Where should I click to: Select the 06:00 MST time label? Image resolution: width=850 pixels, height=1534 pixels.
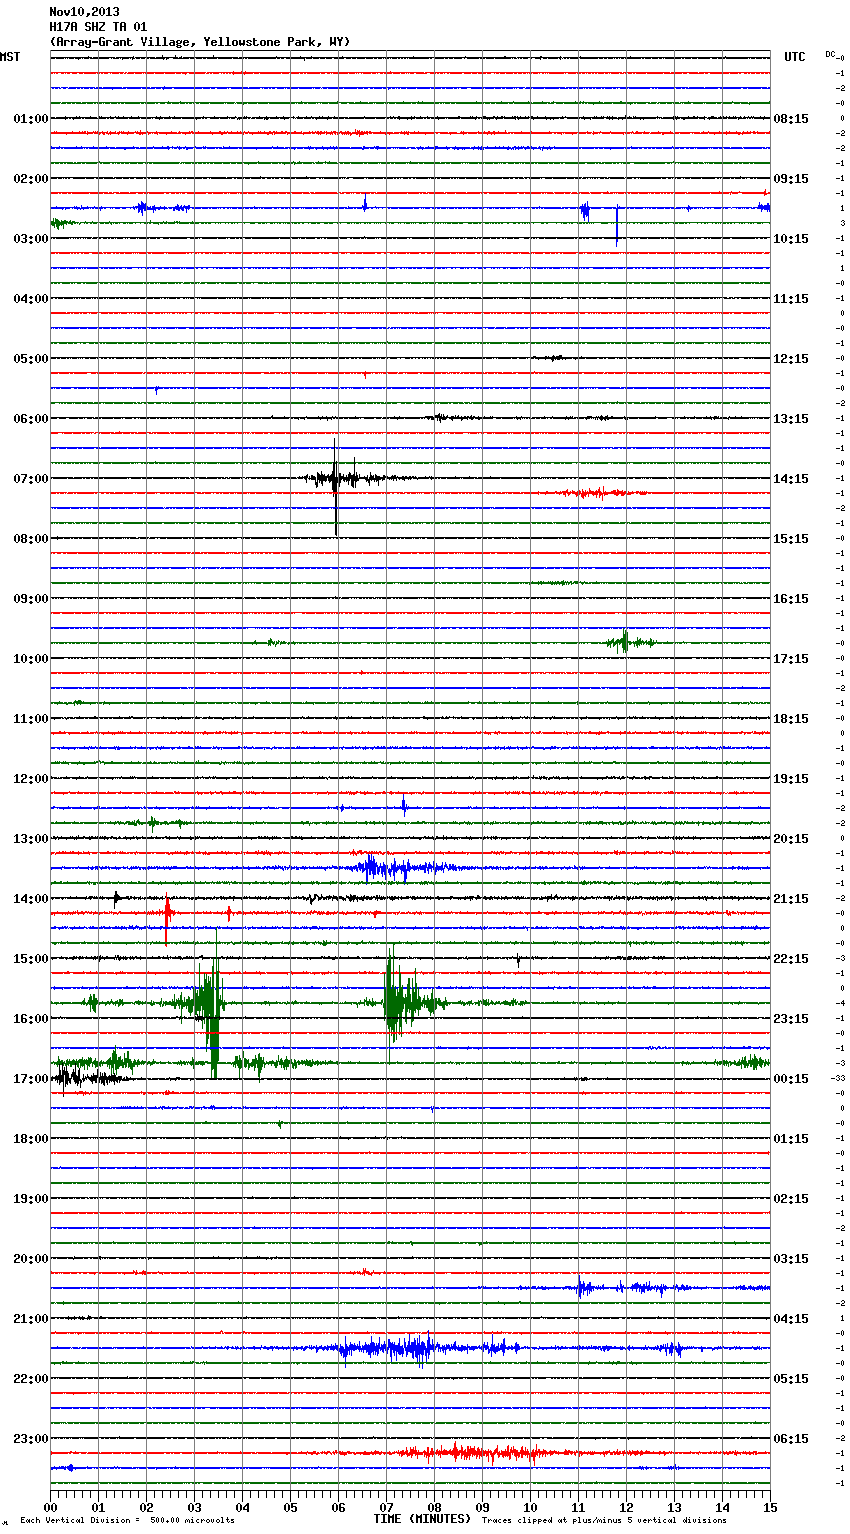click(31, 419)
